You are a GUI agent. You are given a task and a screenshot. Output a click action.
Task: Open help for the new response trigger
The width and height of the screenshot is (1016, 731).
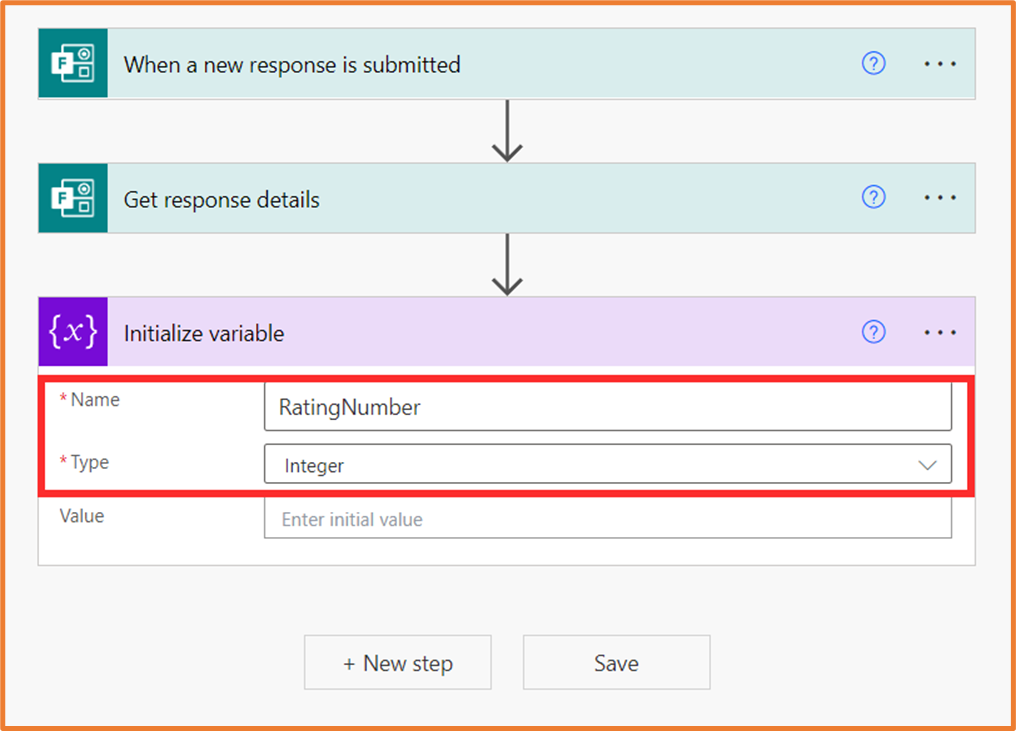tap(873, 63)
